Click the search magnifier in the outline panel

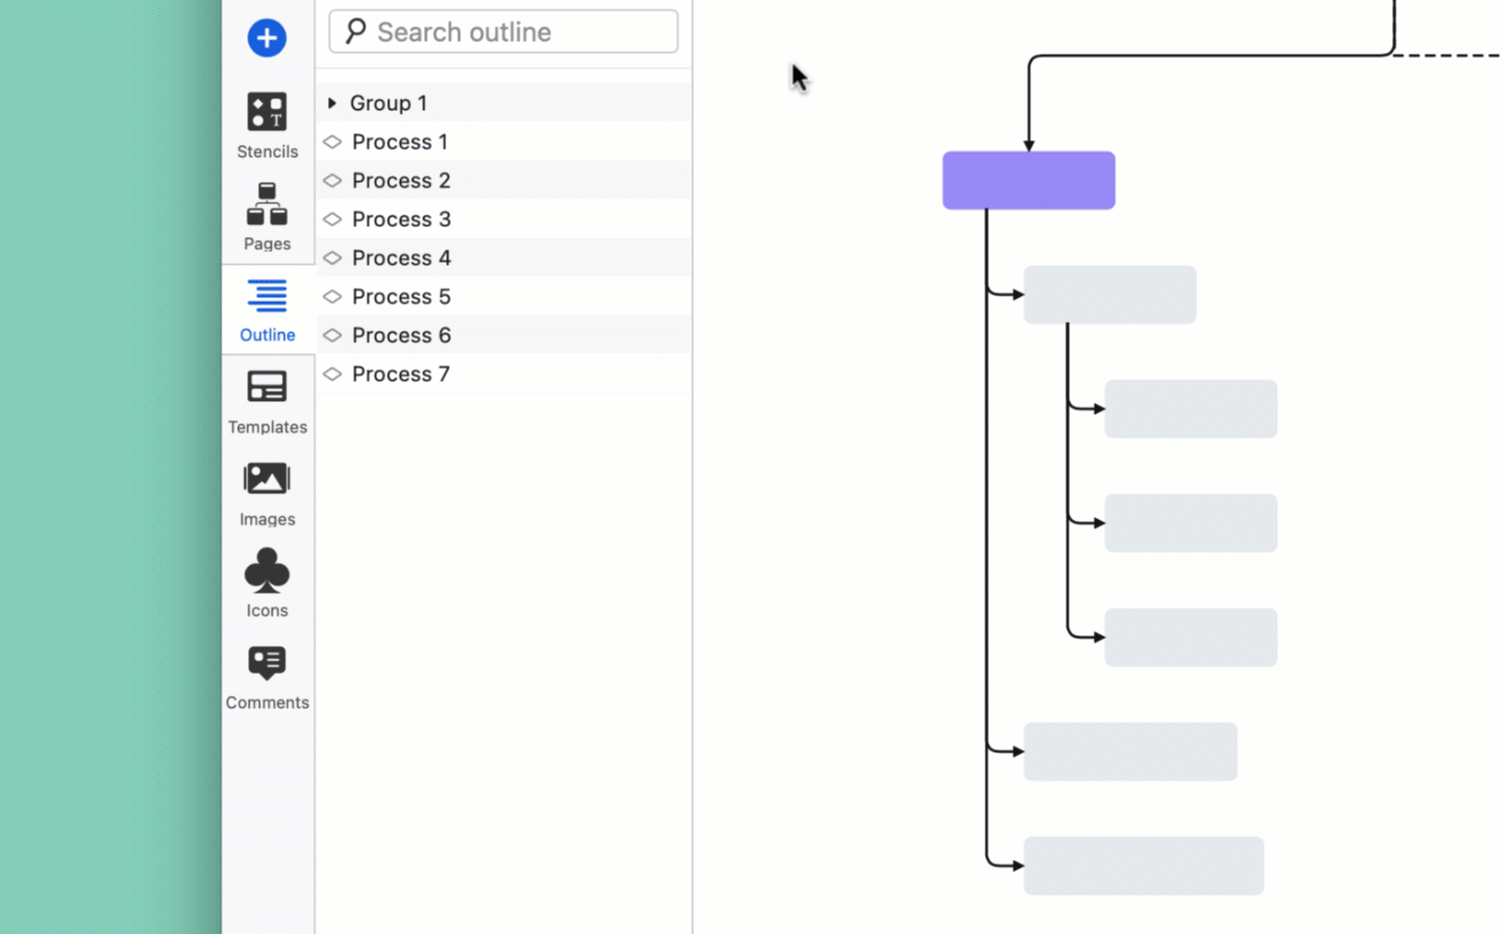pos(354,31)
